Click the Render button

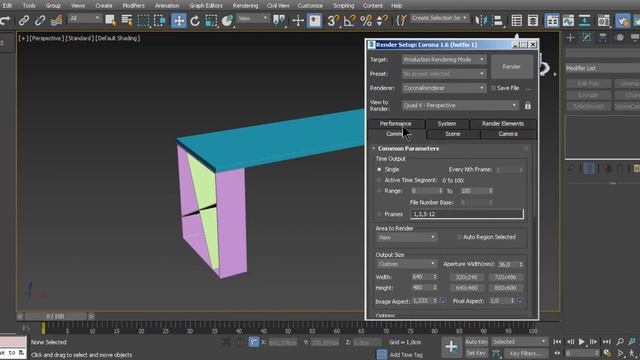point(511,67)
